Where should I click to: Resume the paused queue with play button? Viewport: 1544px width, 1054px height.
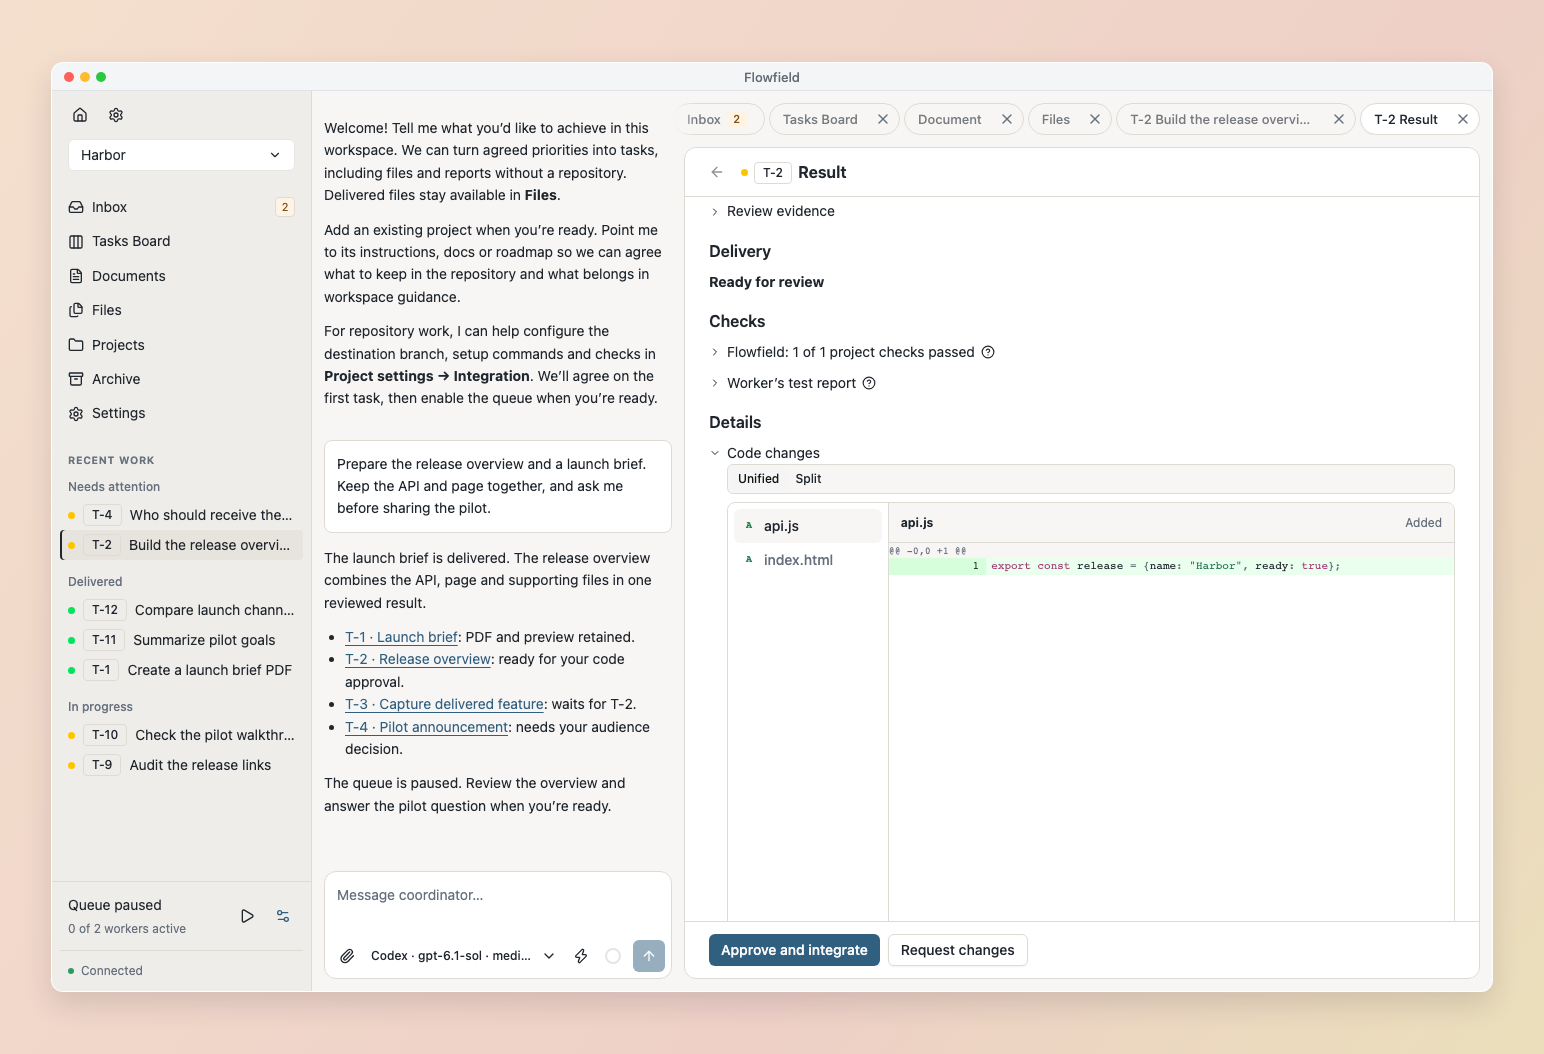pos(247,916)
